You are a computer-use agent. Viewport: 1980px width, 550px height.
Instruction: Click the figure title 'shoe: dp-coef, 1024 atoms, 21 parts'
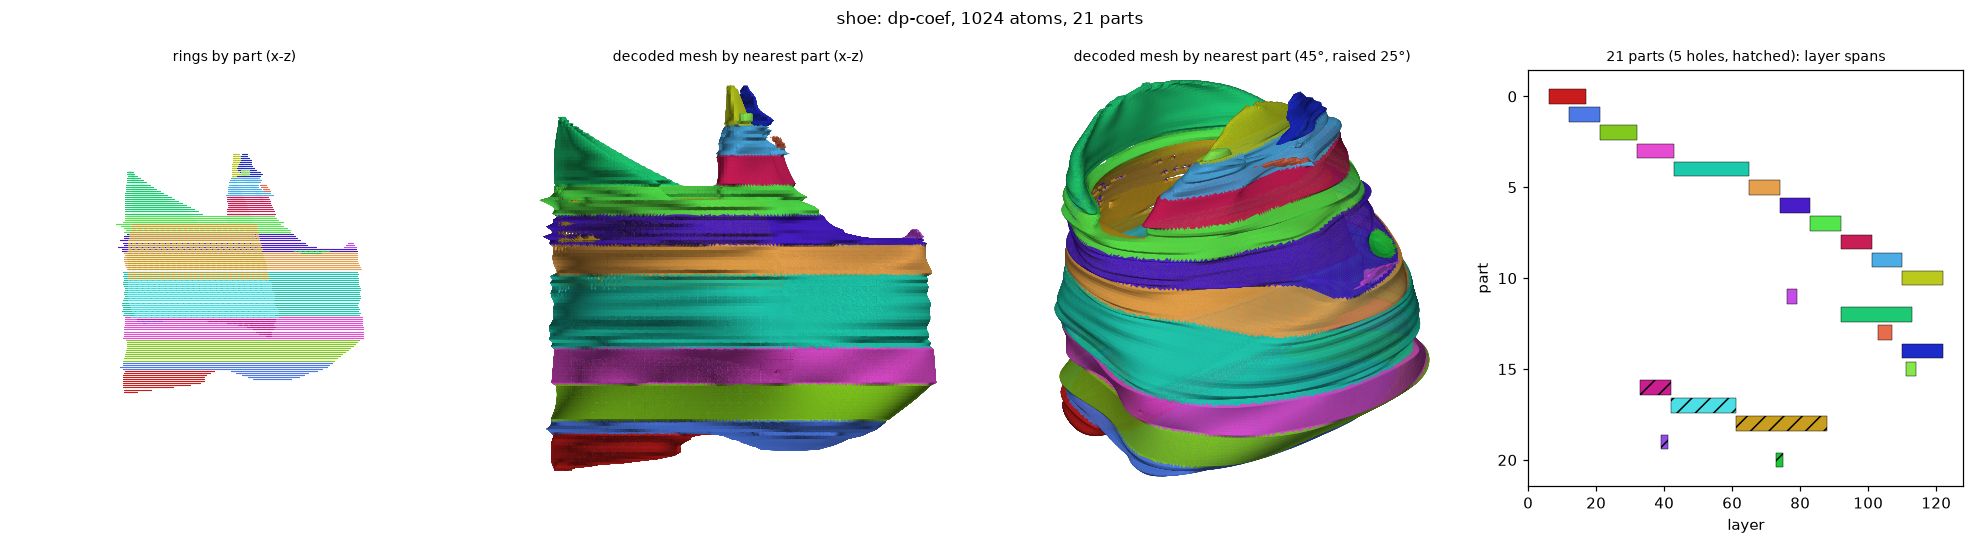(x=990, y=19)
